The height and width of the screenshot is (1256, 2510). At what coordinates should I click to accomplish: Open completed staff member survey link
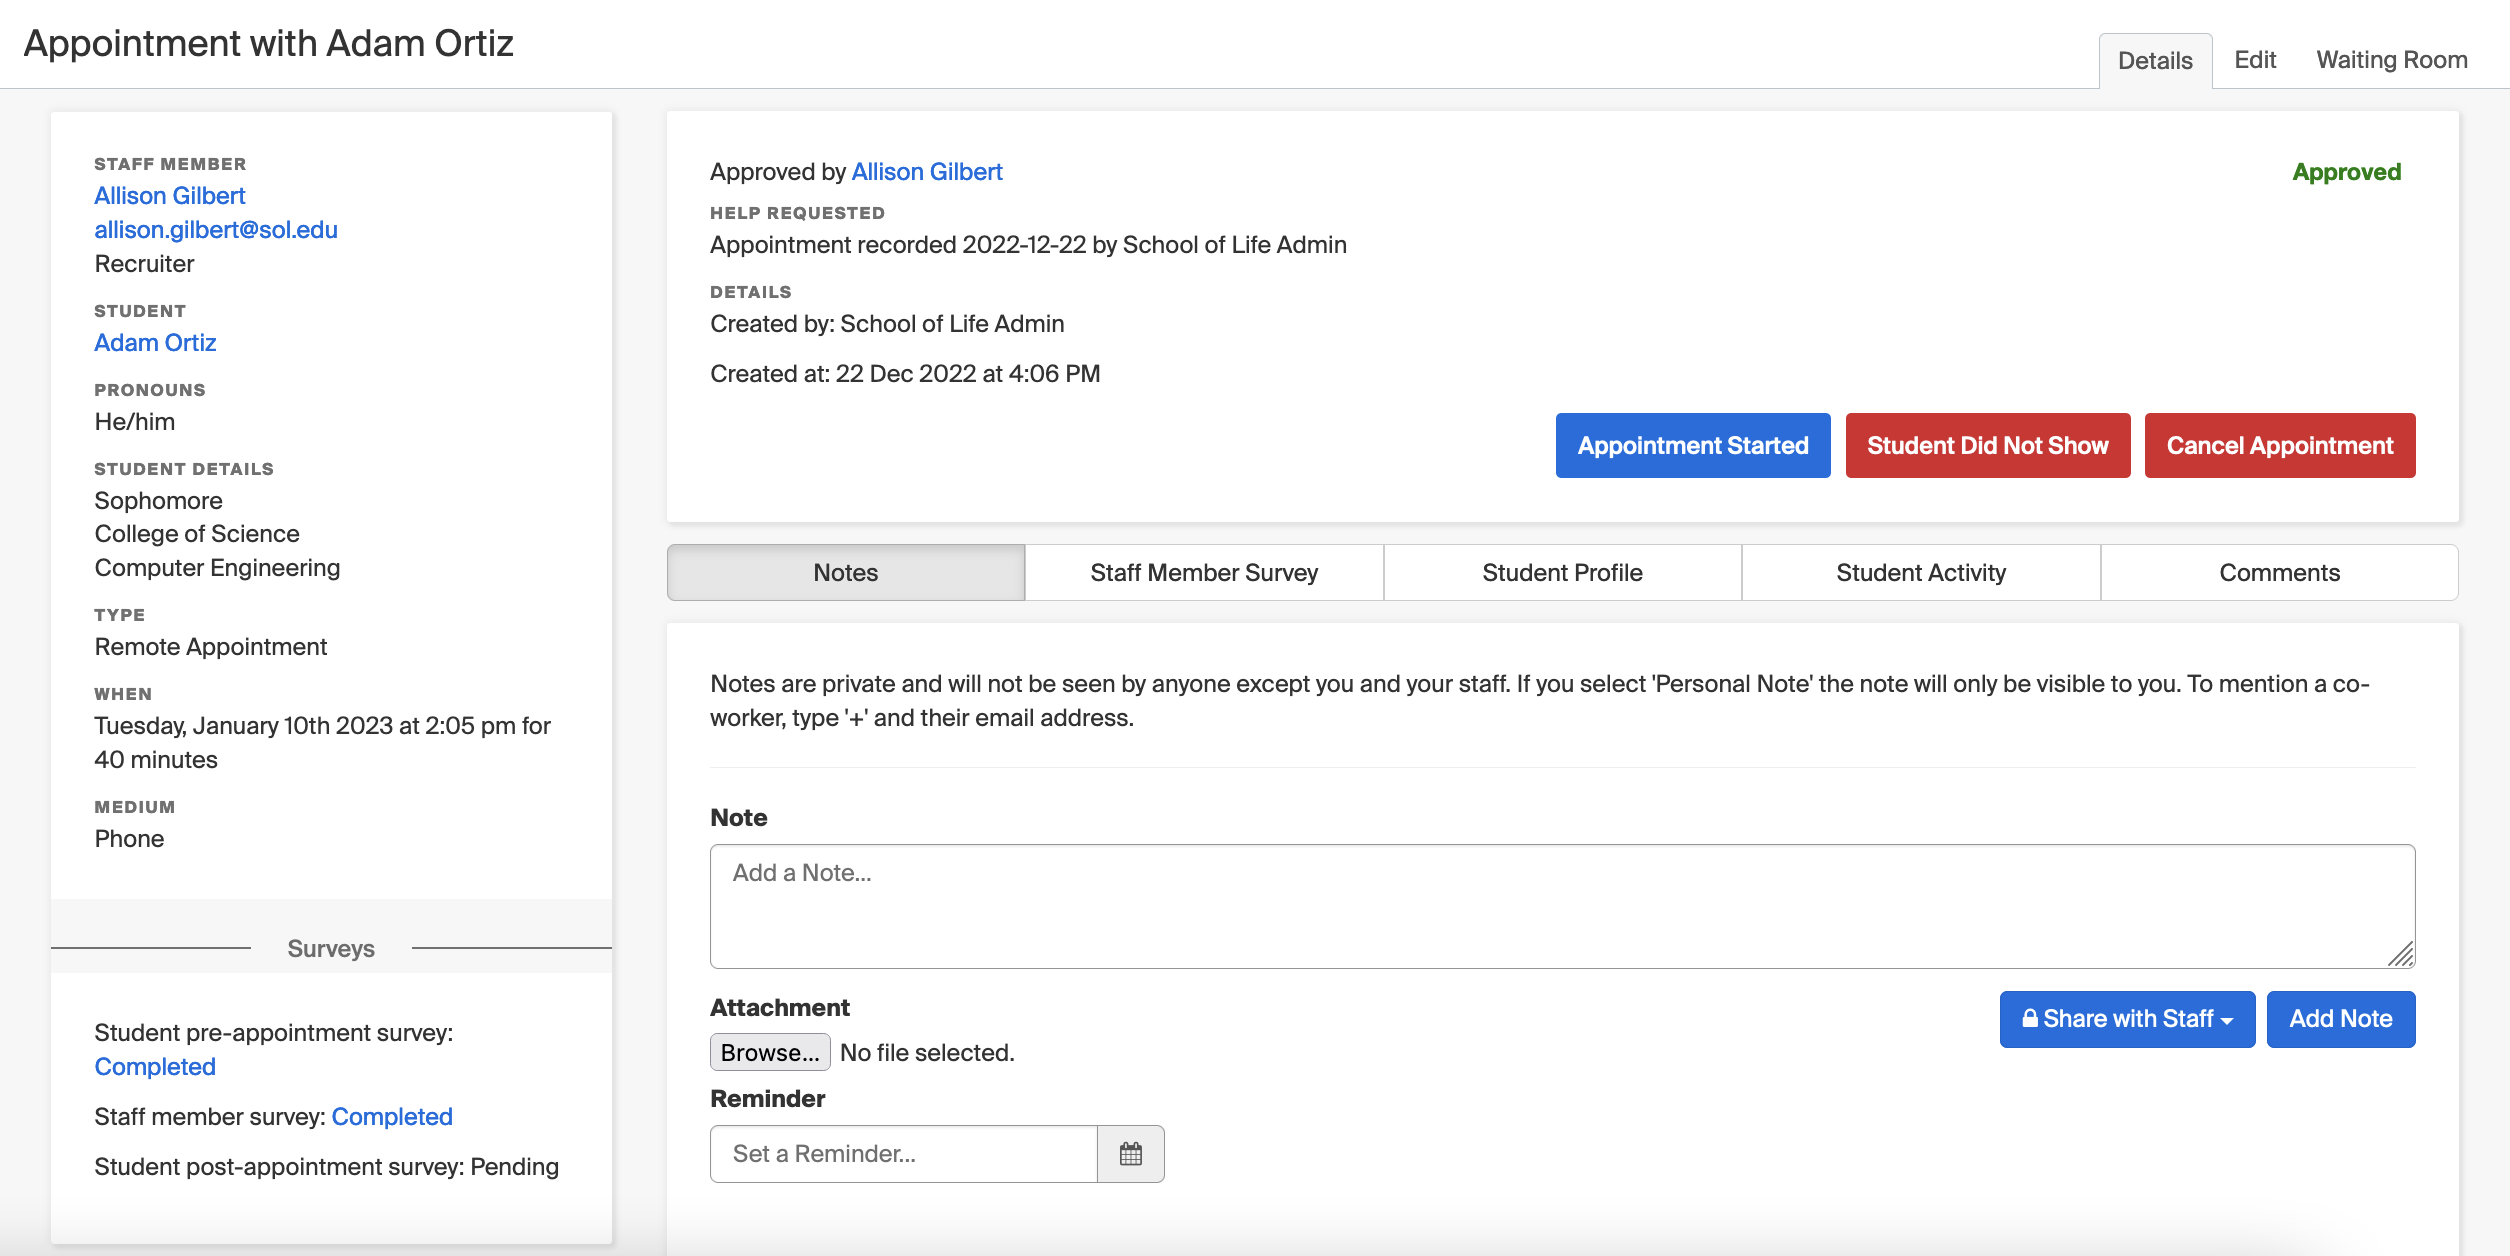[x=392, y=1116]
